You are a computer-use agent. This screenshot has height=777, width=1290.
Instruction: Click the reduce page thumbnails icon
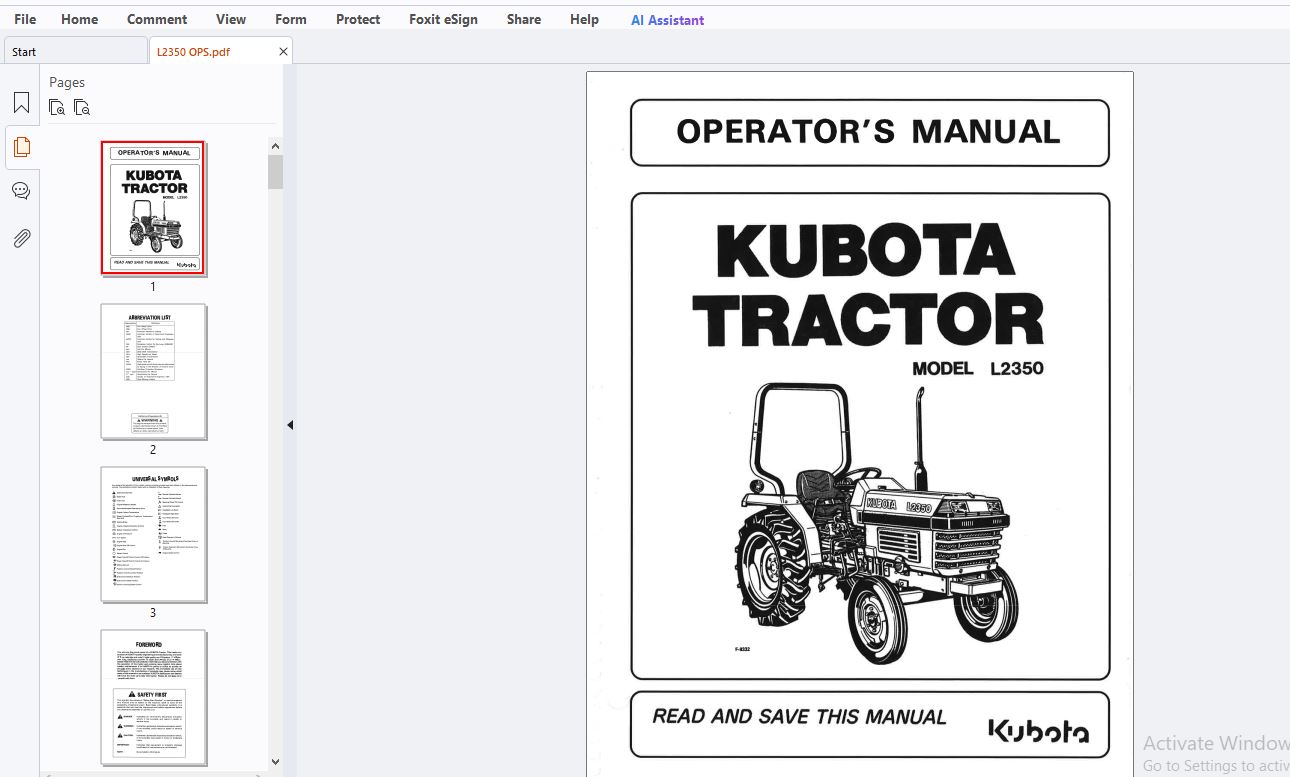click(82, 107)
